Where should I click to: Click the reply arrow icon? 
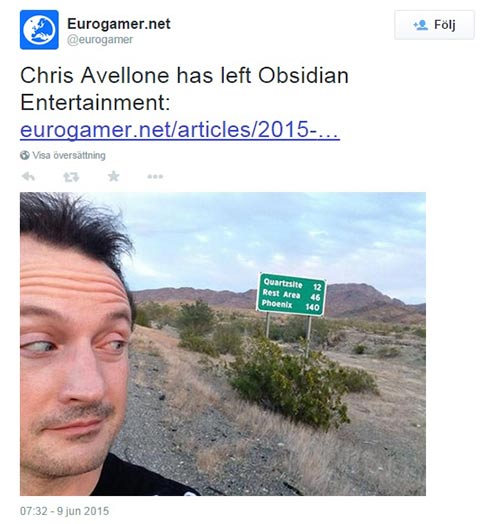(x=28, y=176)
